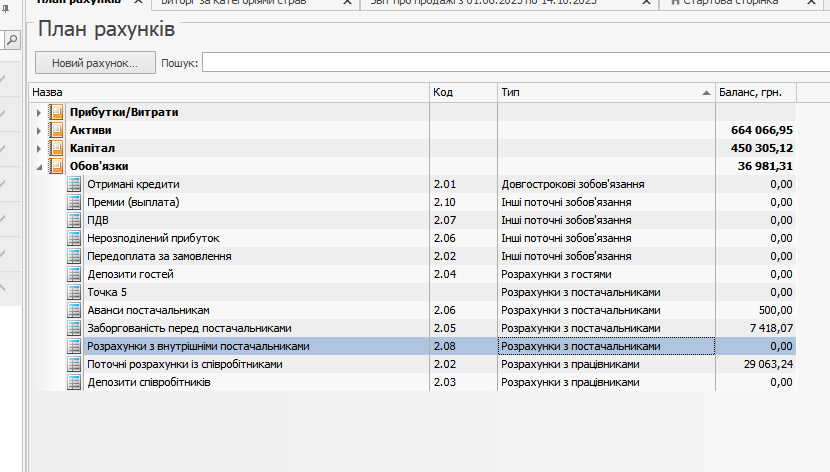Screen dimensions: 830x472
Task: Expand the Прибутки/Витрати tree node
Action: click(39, 112)
